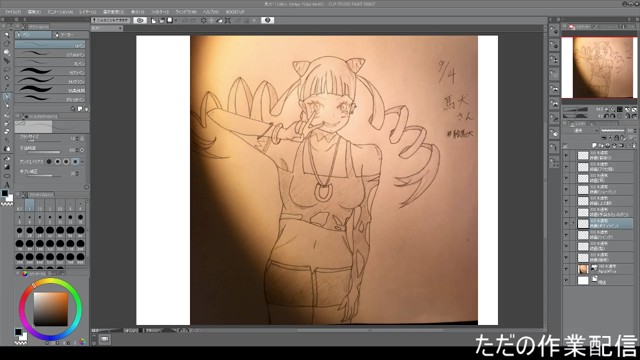Switch to the Marker sub tool tab
This screenshot has width=640, height=360.
(x=71, y=35)
